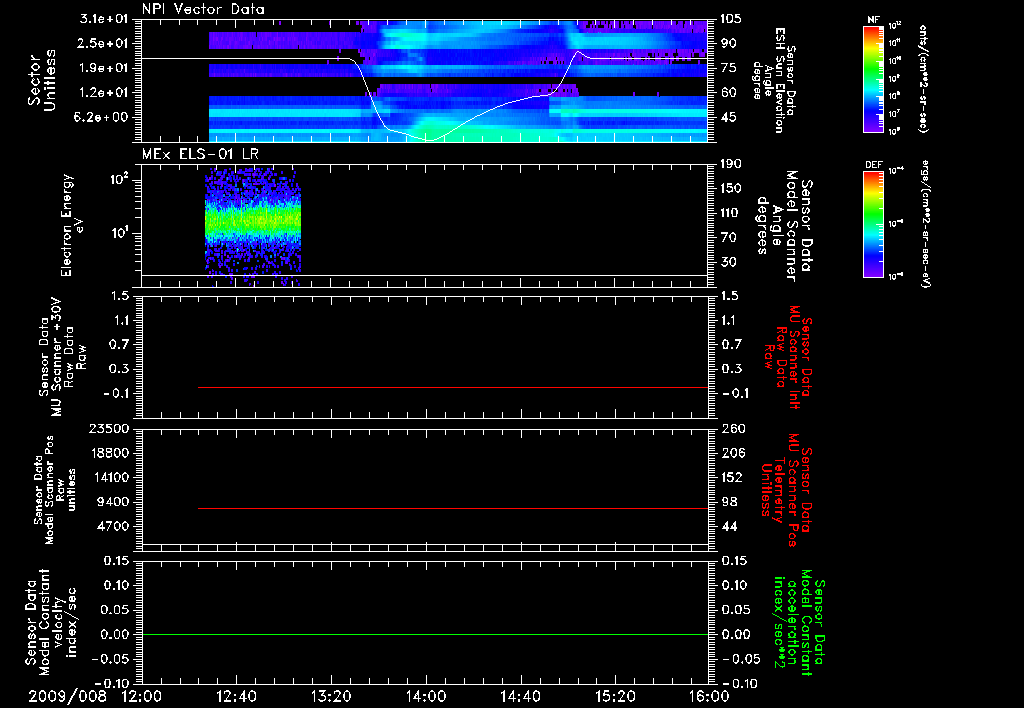Click the red scanner position line

click(453, 508)
